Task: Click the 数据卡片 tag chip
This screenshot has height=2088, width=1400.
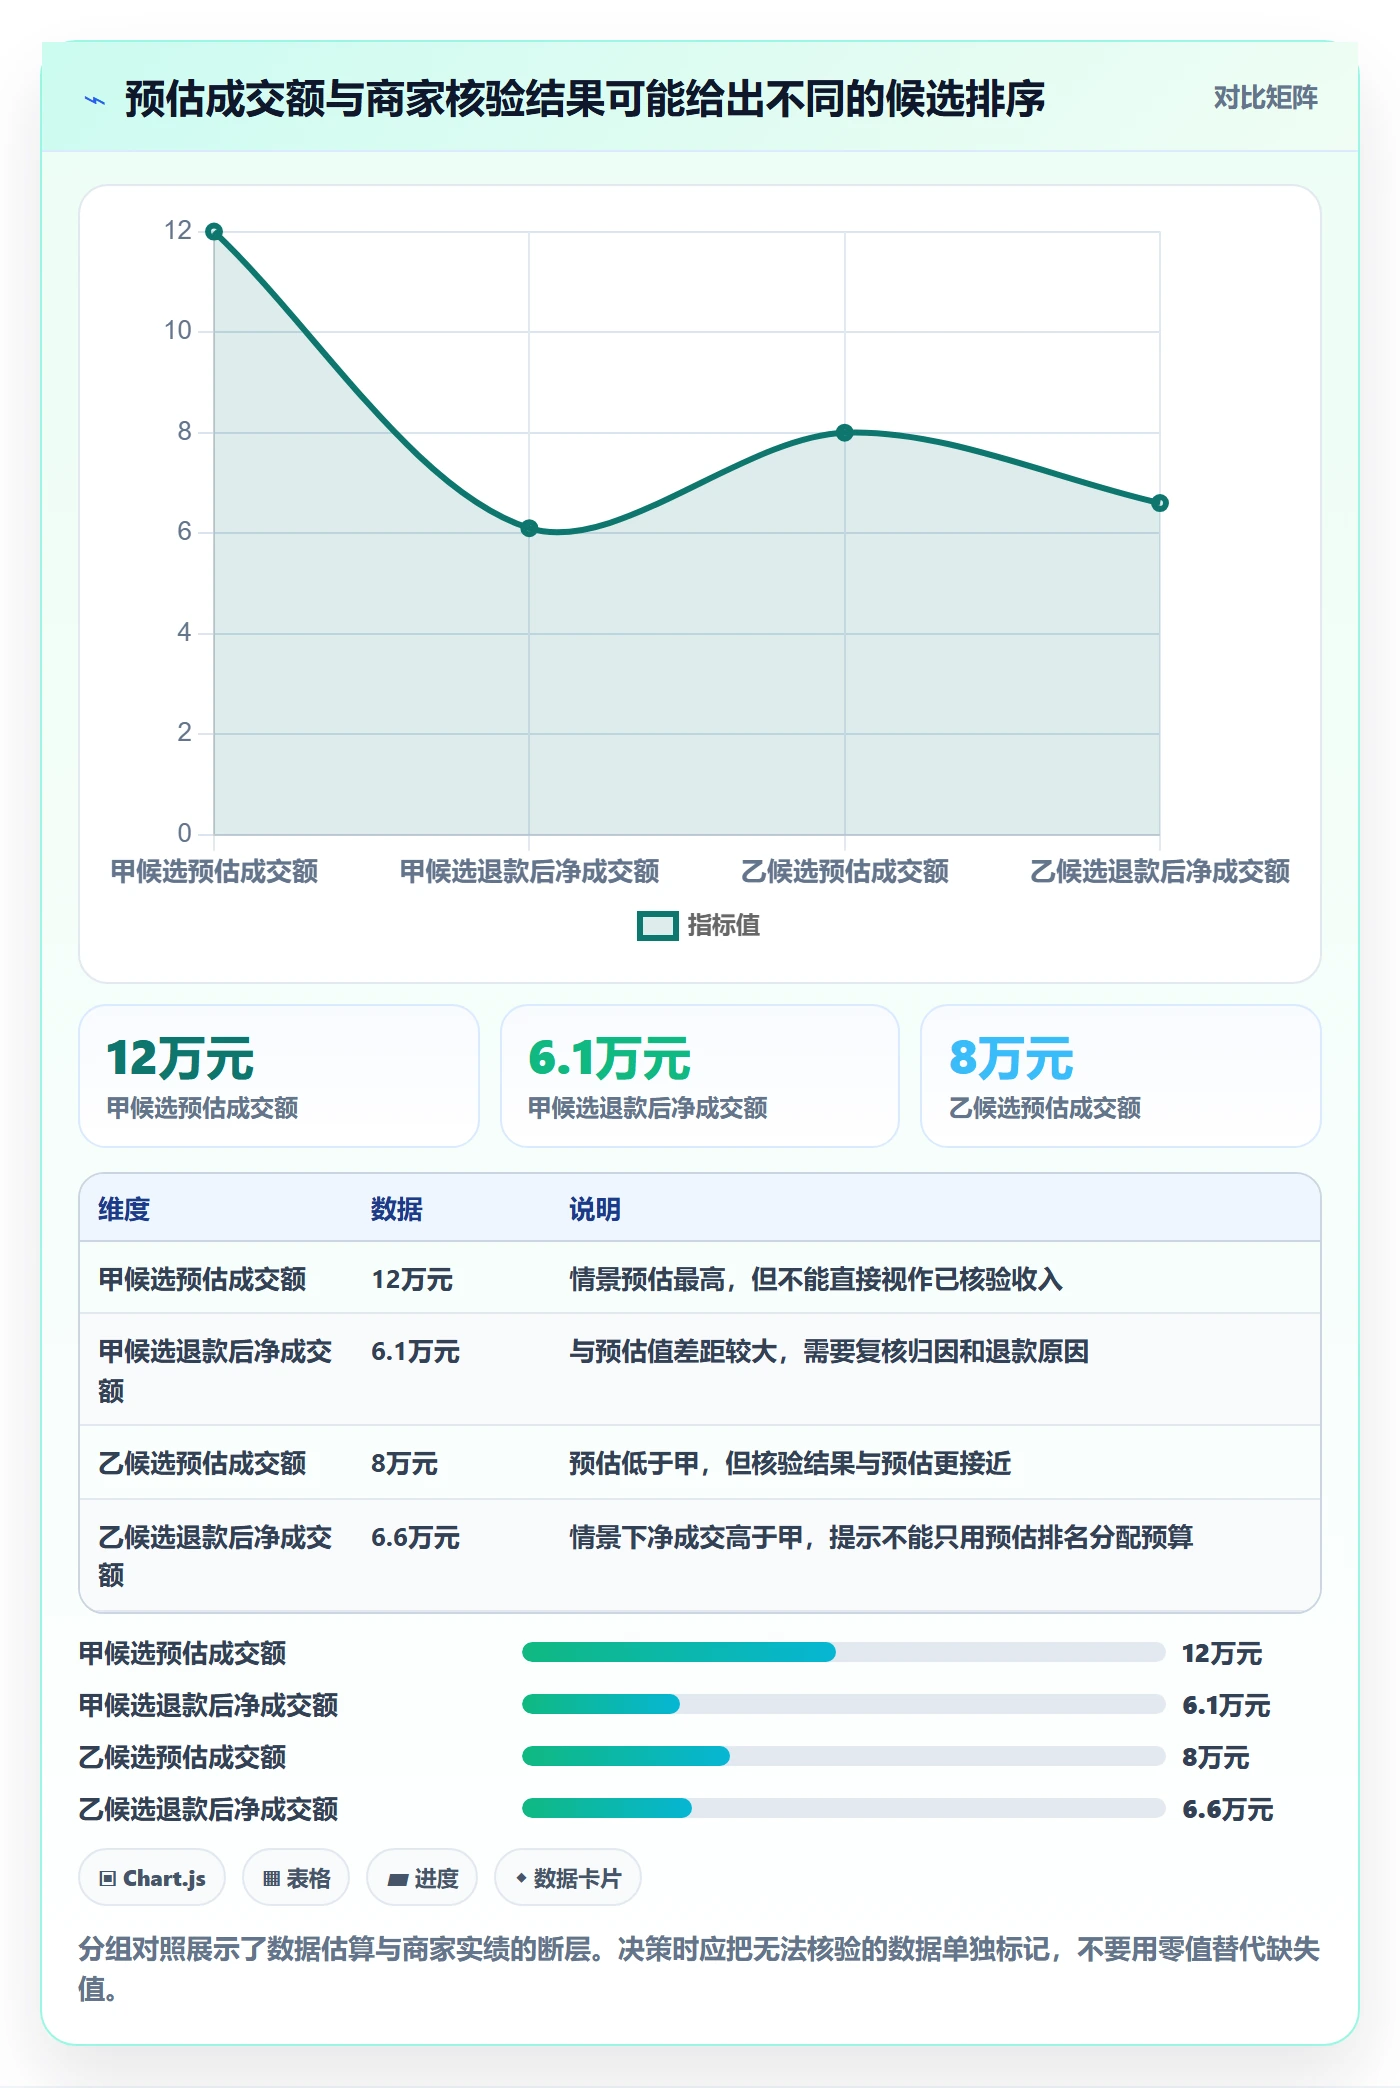Action: [x=568, y=1878]
